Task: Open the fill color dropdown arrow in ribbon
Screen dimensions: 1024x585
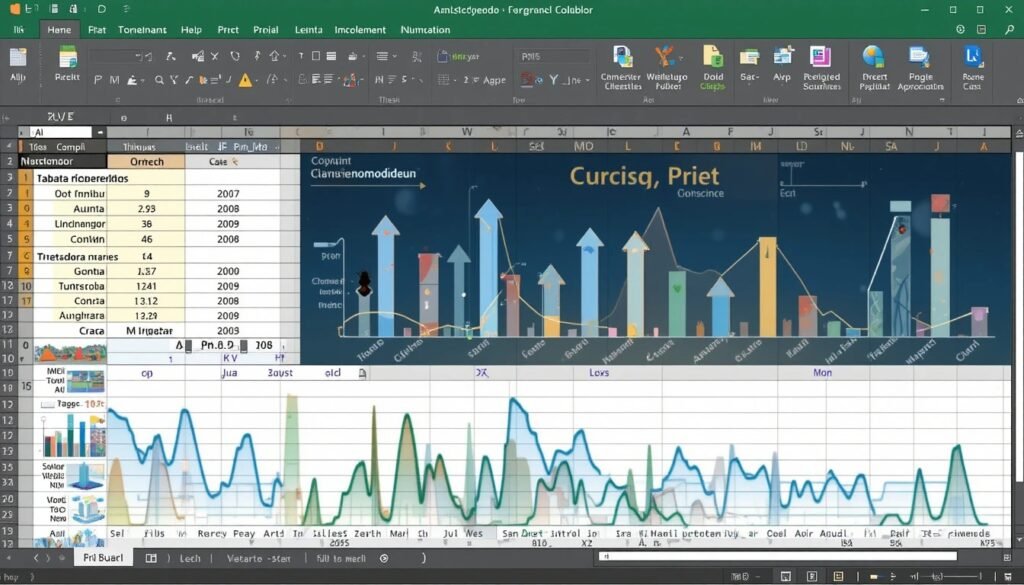Action: tap(142, 81)
